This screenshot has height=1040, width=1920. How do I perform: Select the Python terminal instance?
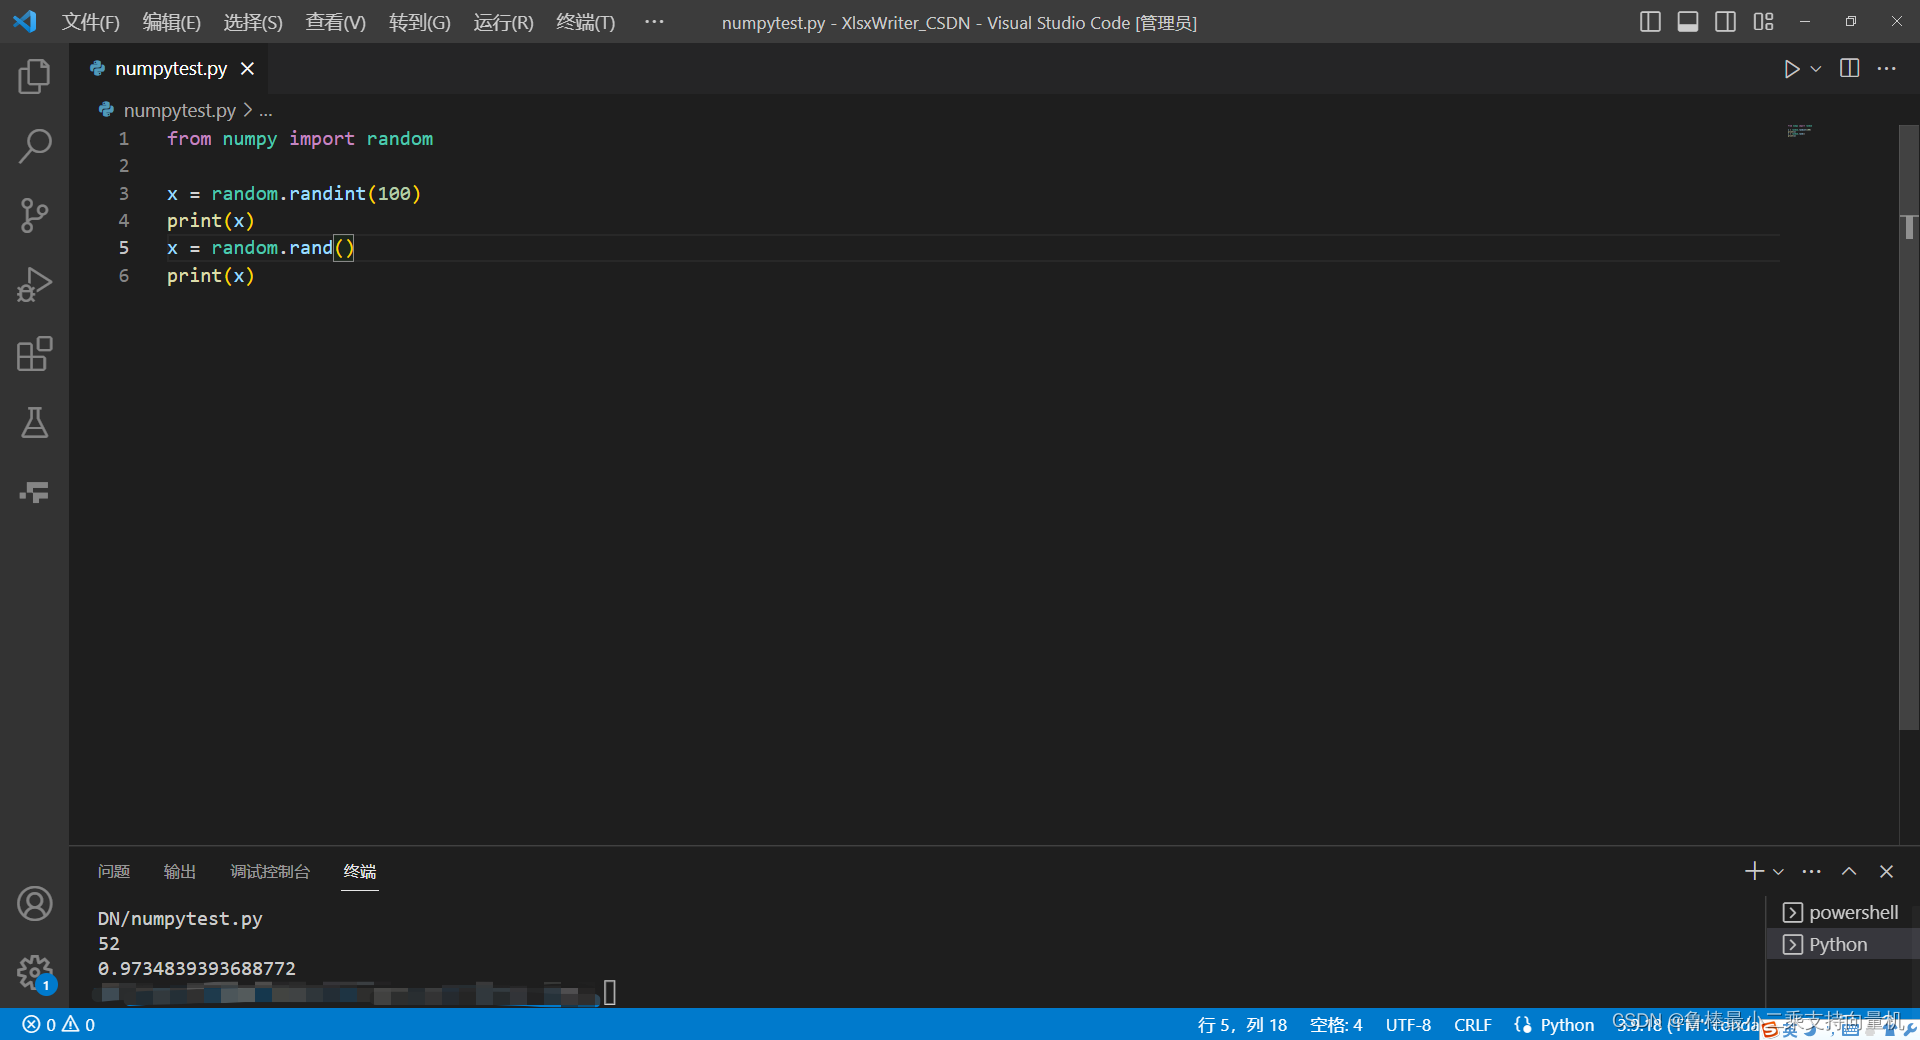[x=1843, y=944]
